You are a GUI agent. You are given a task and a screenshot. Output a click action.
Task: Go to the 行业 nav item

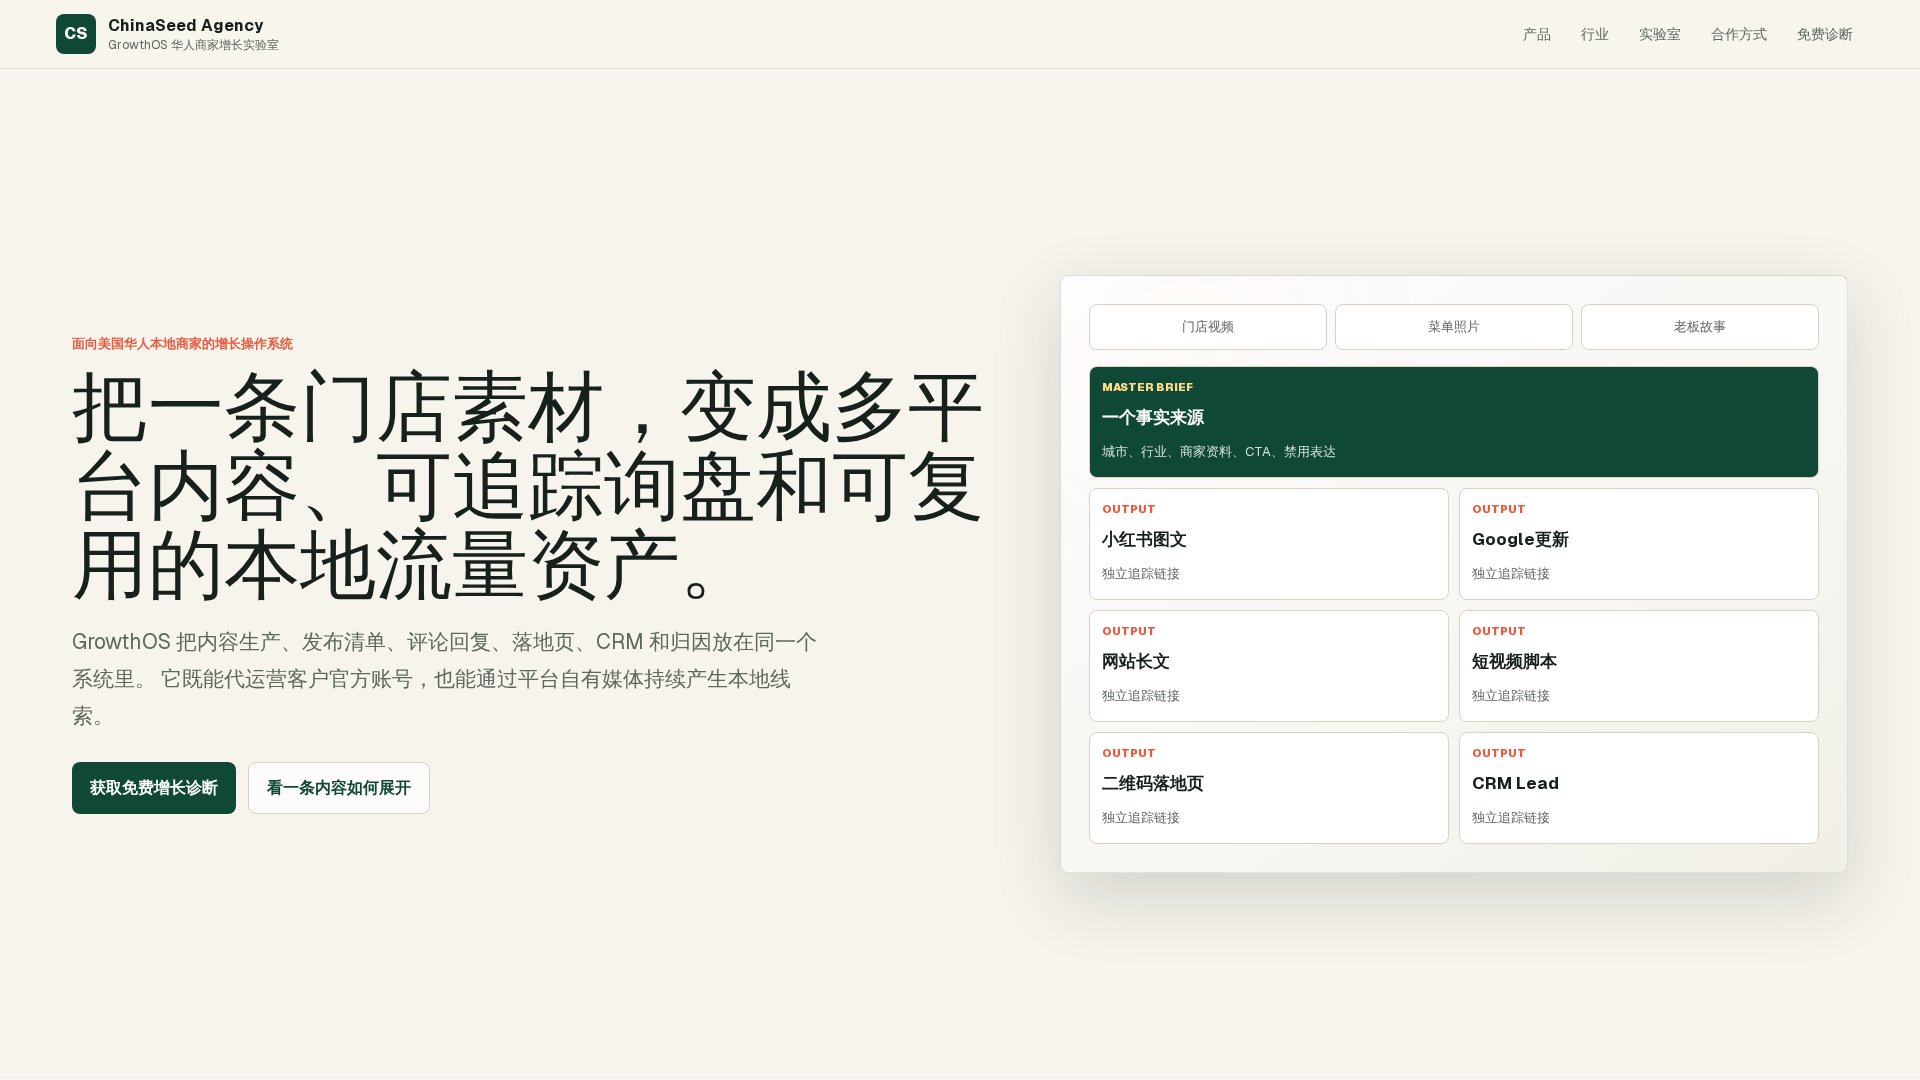click(1595, 35)
